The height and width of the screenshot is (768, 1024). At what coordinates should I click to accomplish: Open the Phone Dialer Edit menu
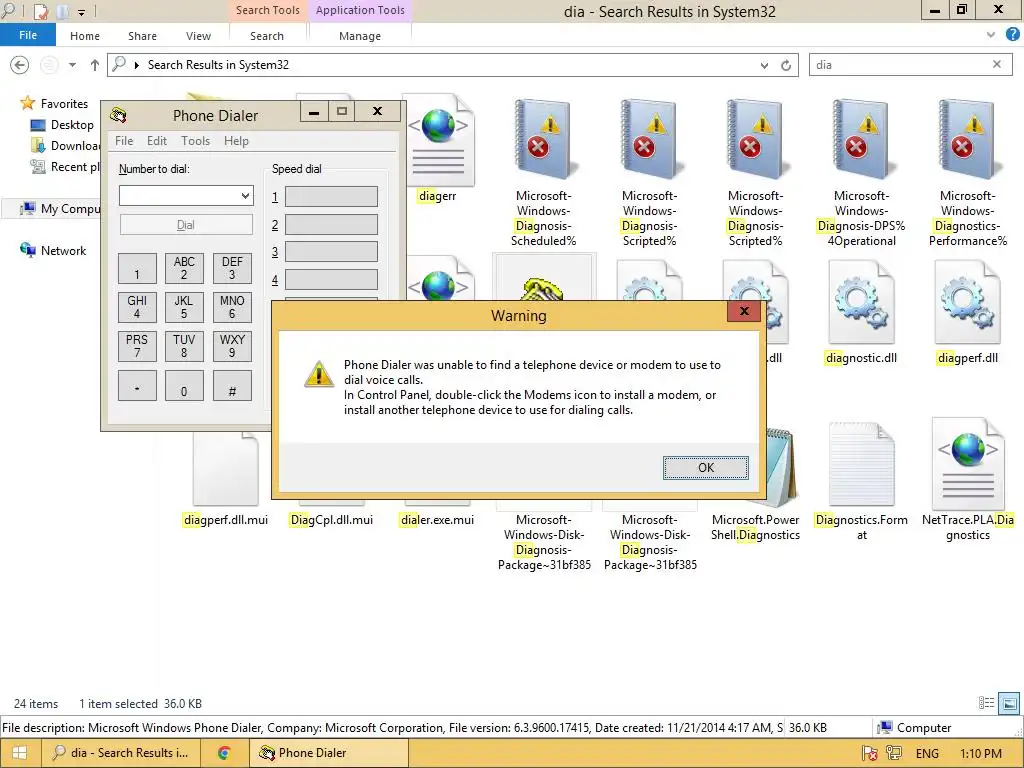tap(157, 141)
